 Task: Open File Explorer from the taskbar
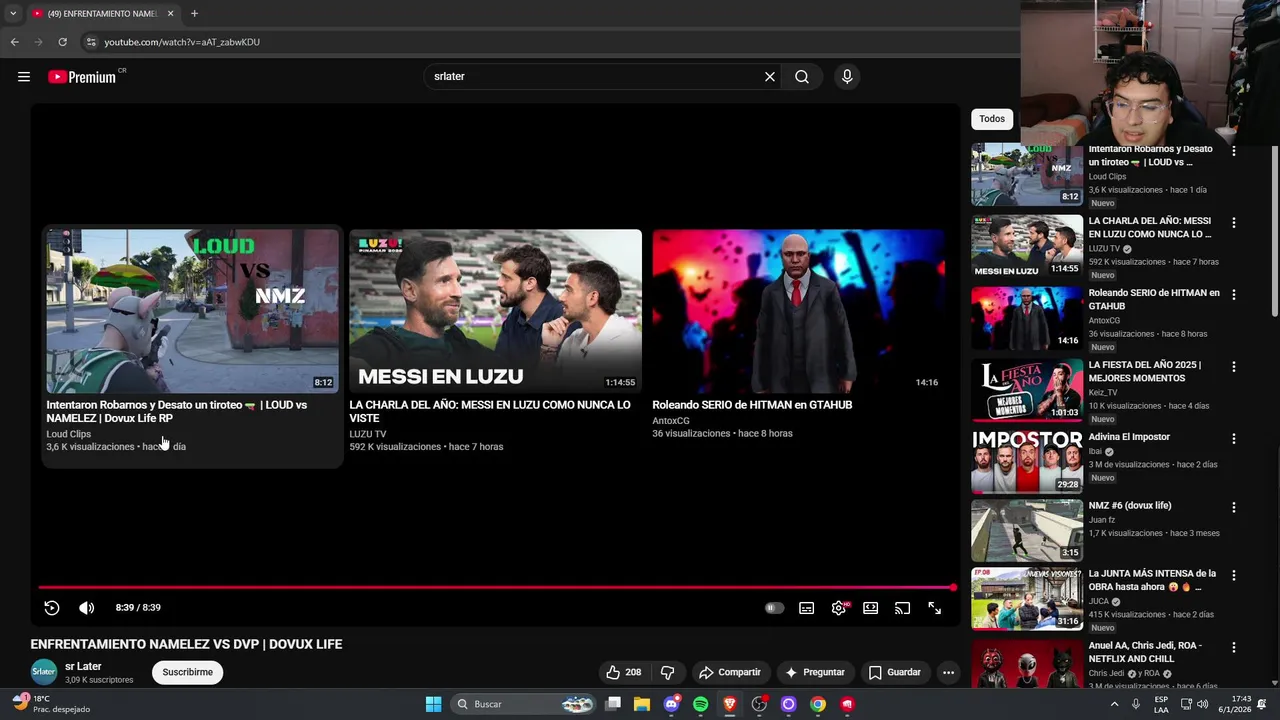[642, 704]
